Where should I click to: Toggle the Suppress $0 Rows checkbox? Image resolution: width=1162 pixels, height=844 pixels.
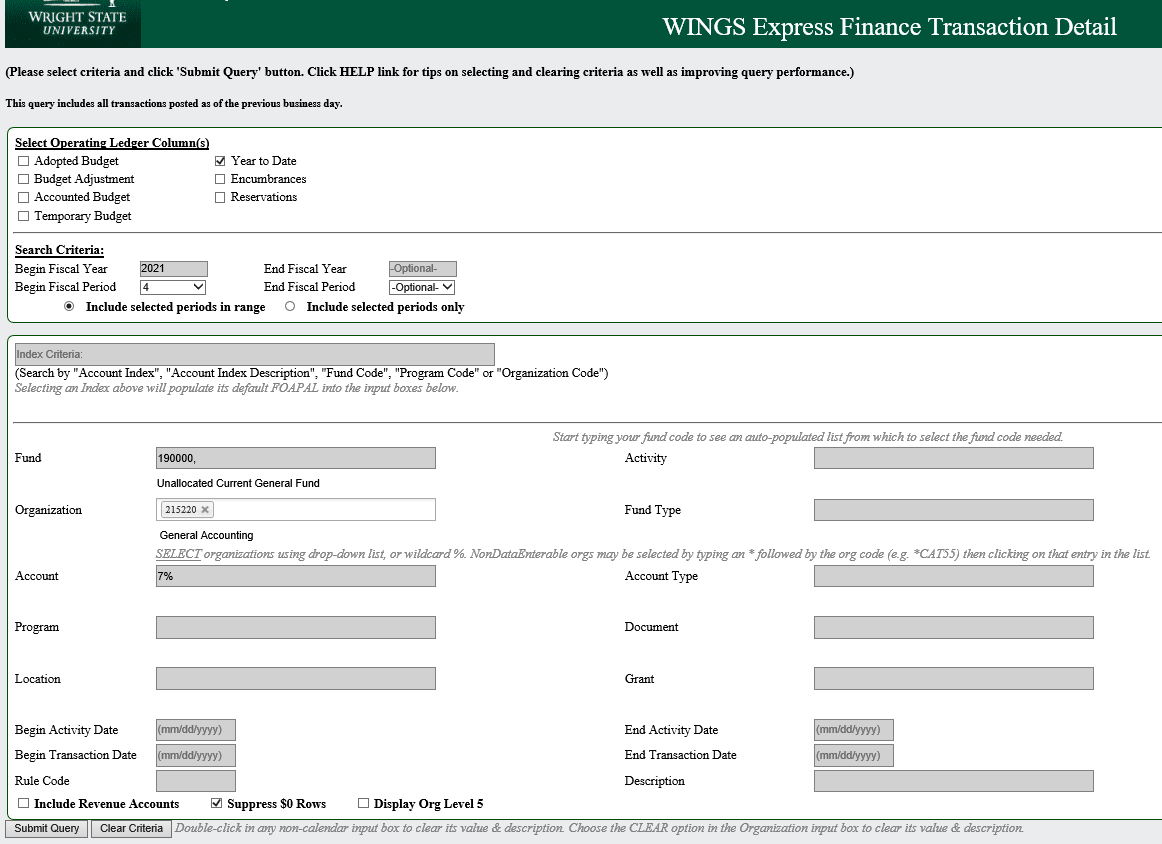pyautogui.click(x=216, y=804)
